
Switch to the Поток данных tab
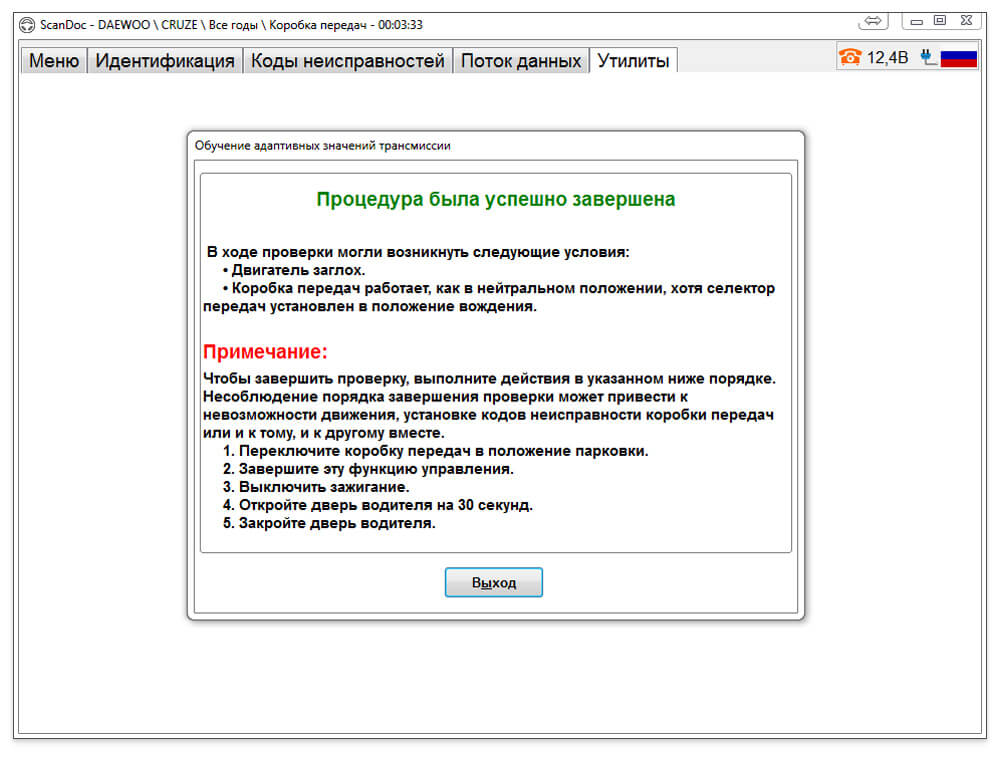click(x=521, y=61)
